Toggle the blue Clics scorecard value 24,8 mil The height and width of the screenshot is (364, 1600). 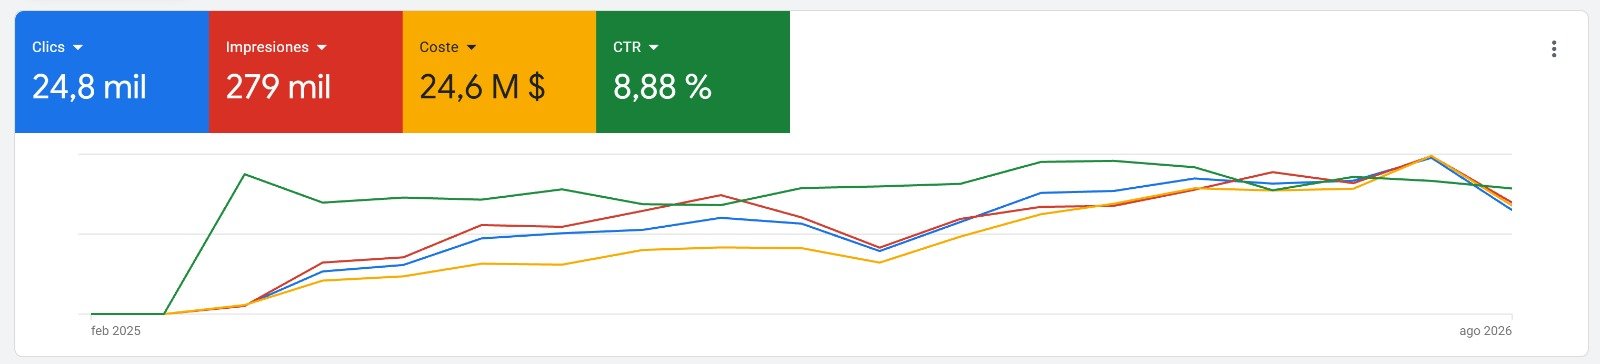[x=89, y=88]
